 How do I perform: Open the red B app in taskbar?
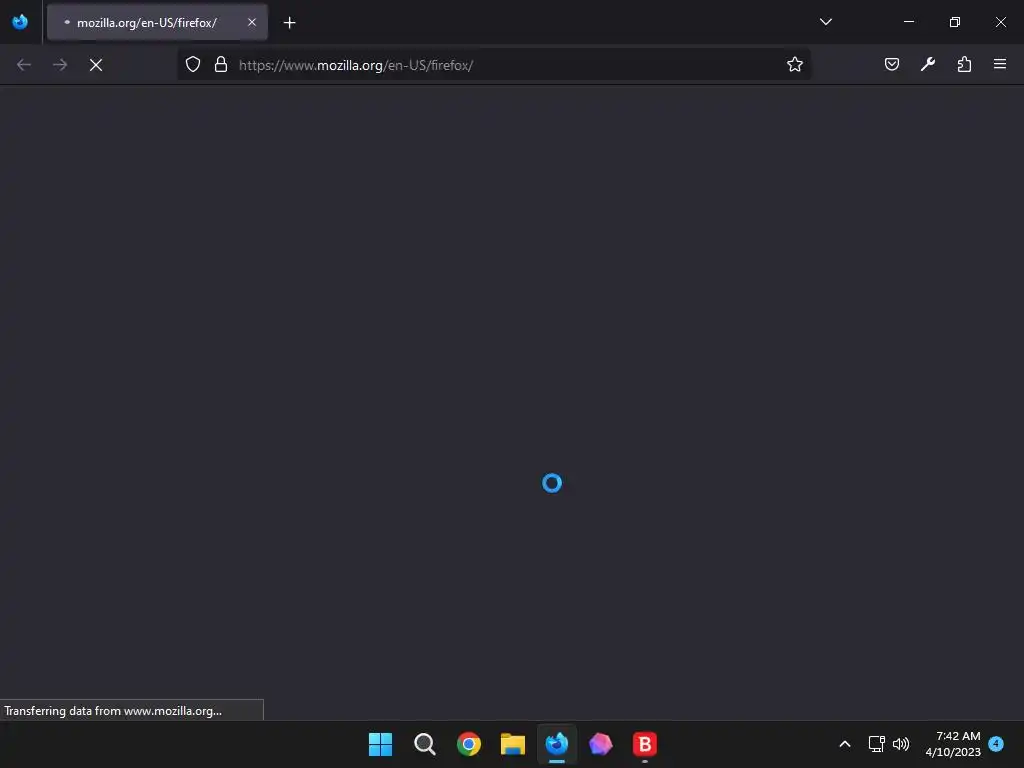(645, 744)
